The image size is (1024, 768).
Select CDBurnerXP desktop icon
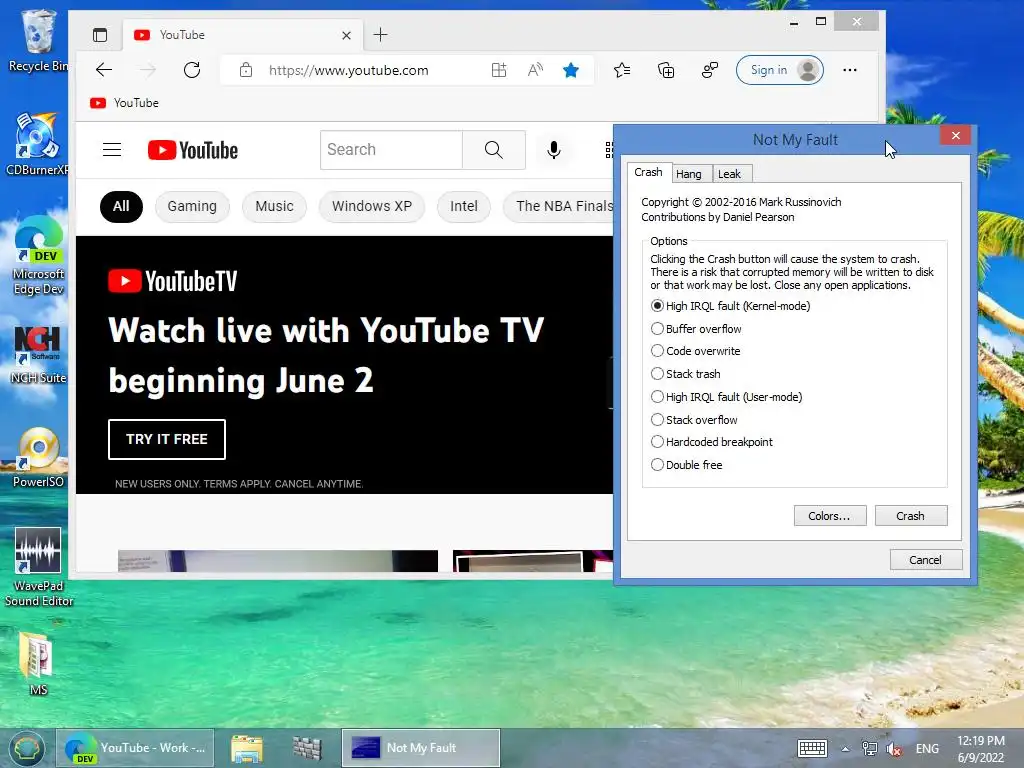point(38,144)
